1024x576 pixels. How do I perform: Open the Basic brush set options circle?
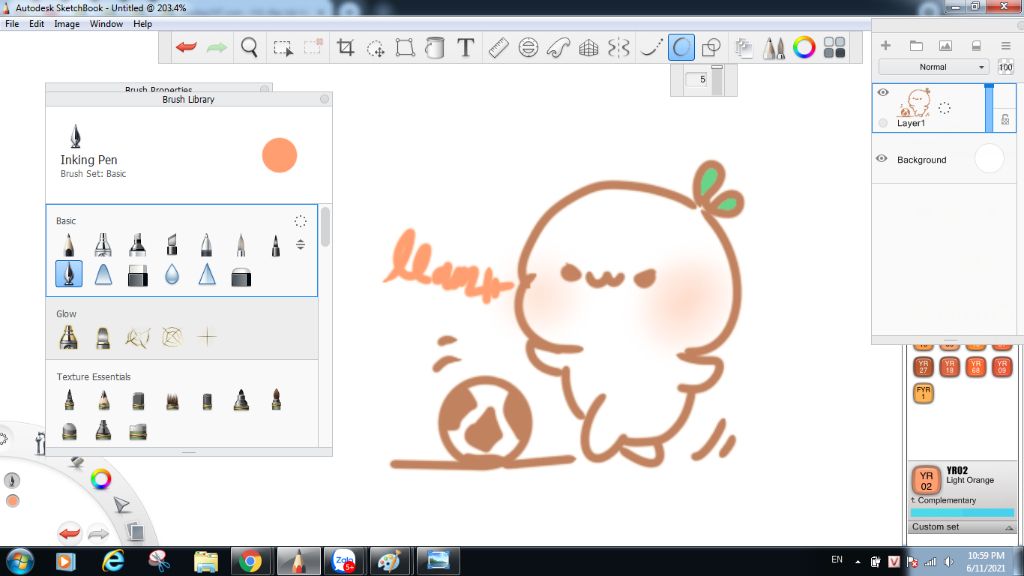[300, 221]
